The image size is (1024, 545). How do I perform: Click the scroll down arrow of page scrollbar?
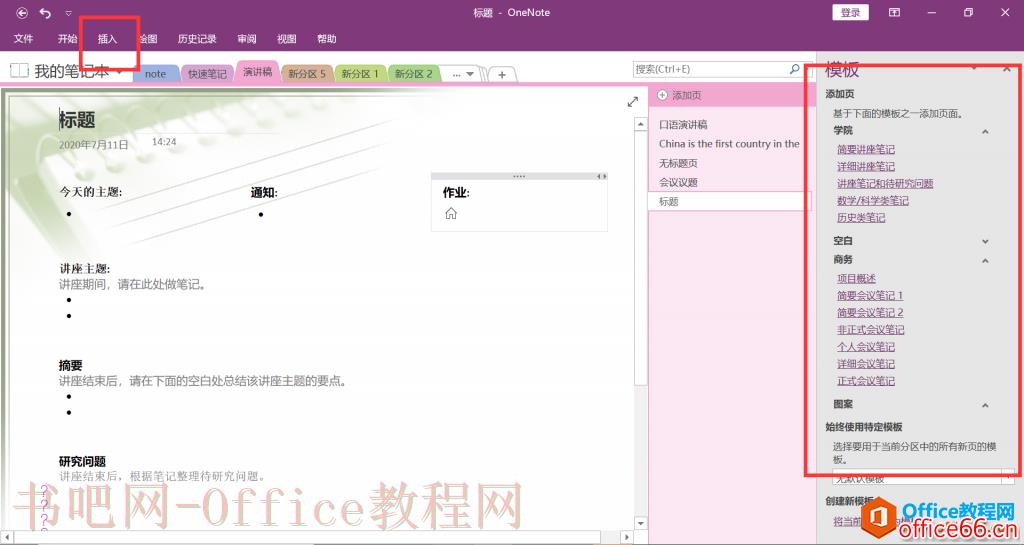click(641, 523)
